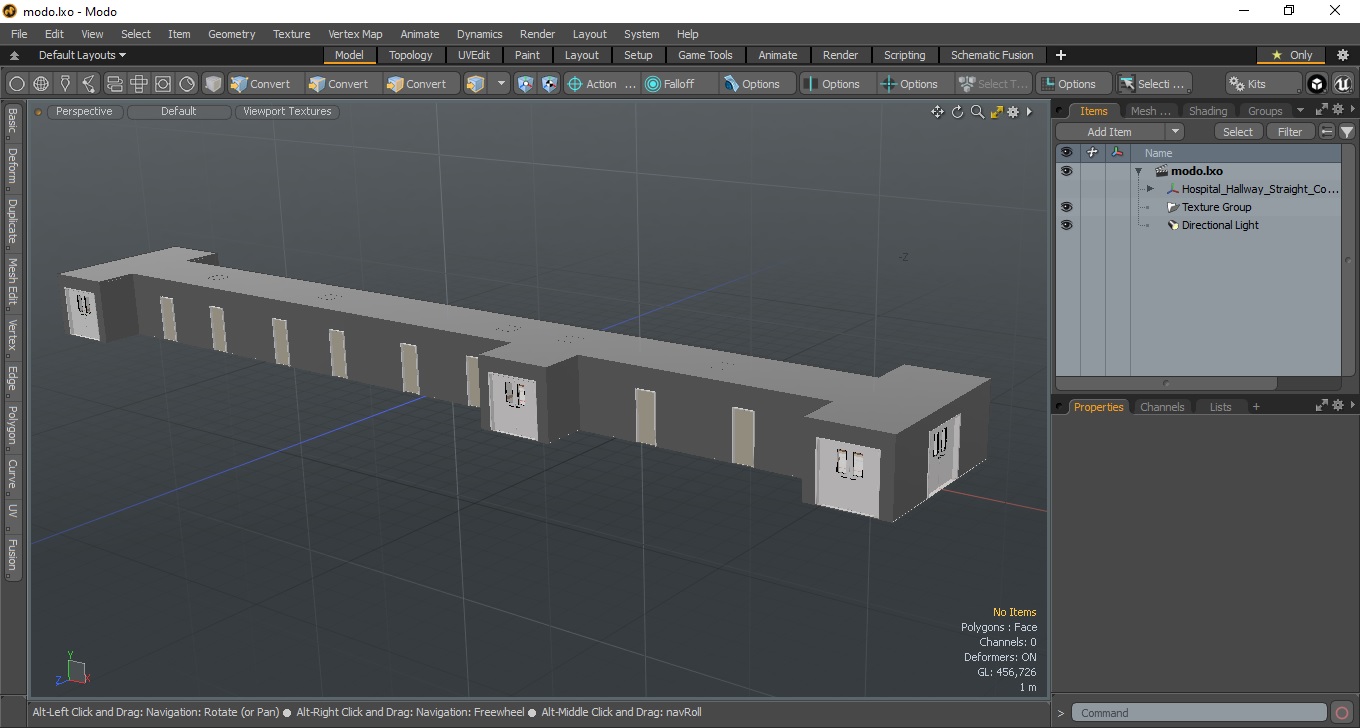Click the viewport zoom magnifier icon
The width and height of the screenshot is (1360, 728).
click(x=977, y=112)
